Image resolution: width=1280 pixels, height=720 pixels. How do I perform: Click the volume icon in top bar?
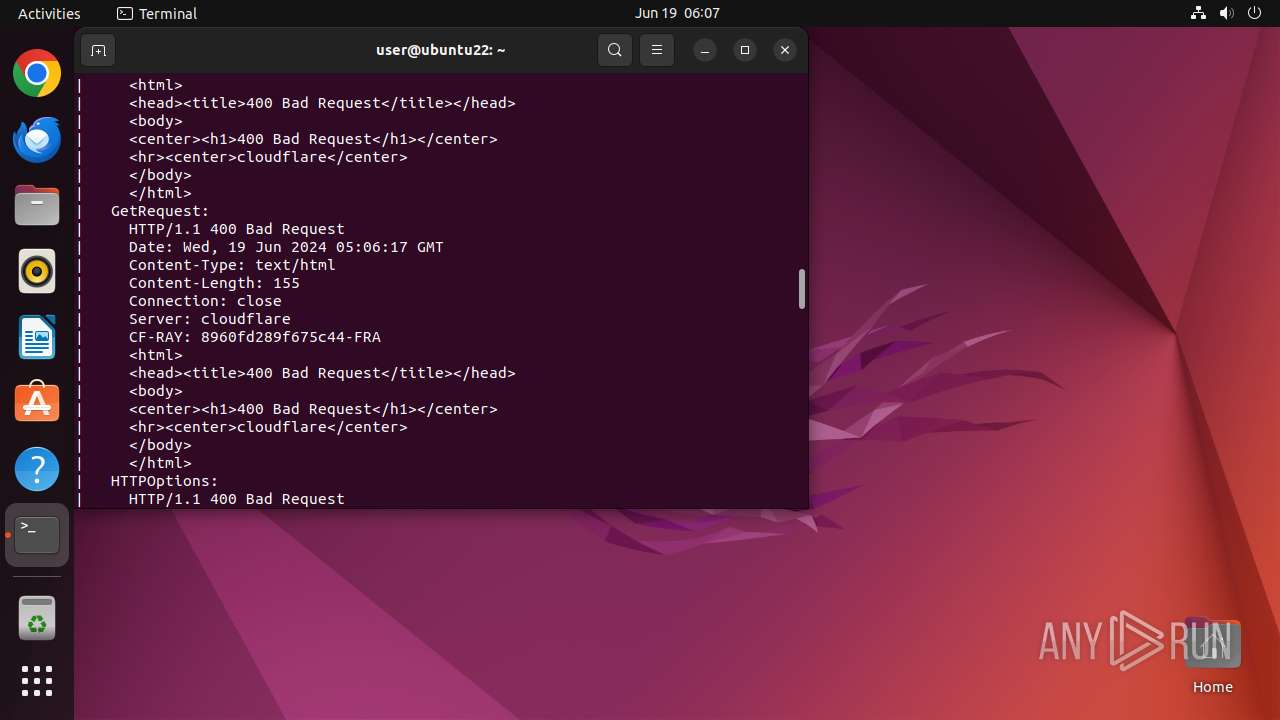point(1226,13)
